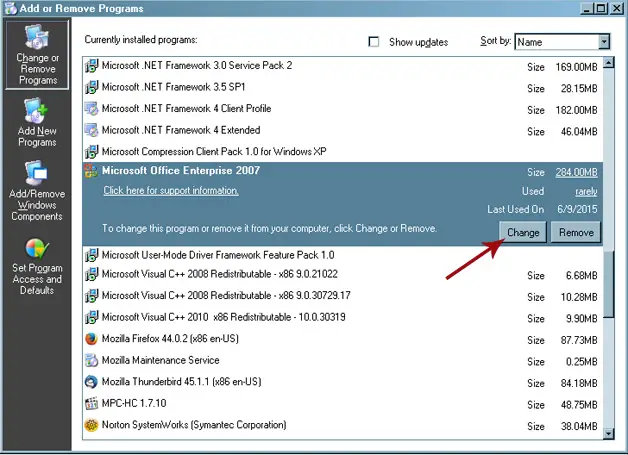This screenshot has width=628, height=455.
Task: Click the scrollbar up arrow
Action: click(x=609, y=62)
